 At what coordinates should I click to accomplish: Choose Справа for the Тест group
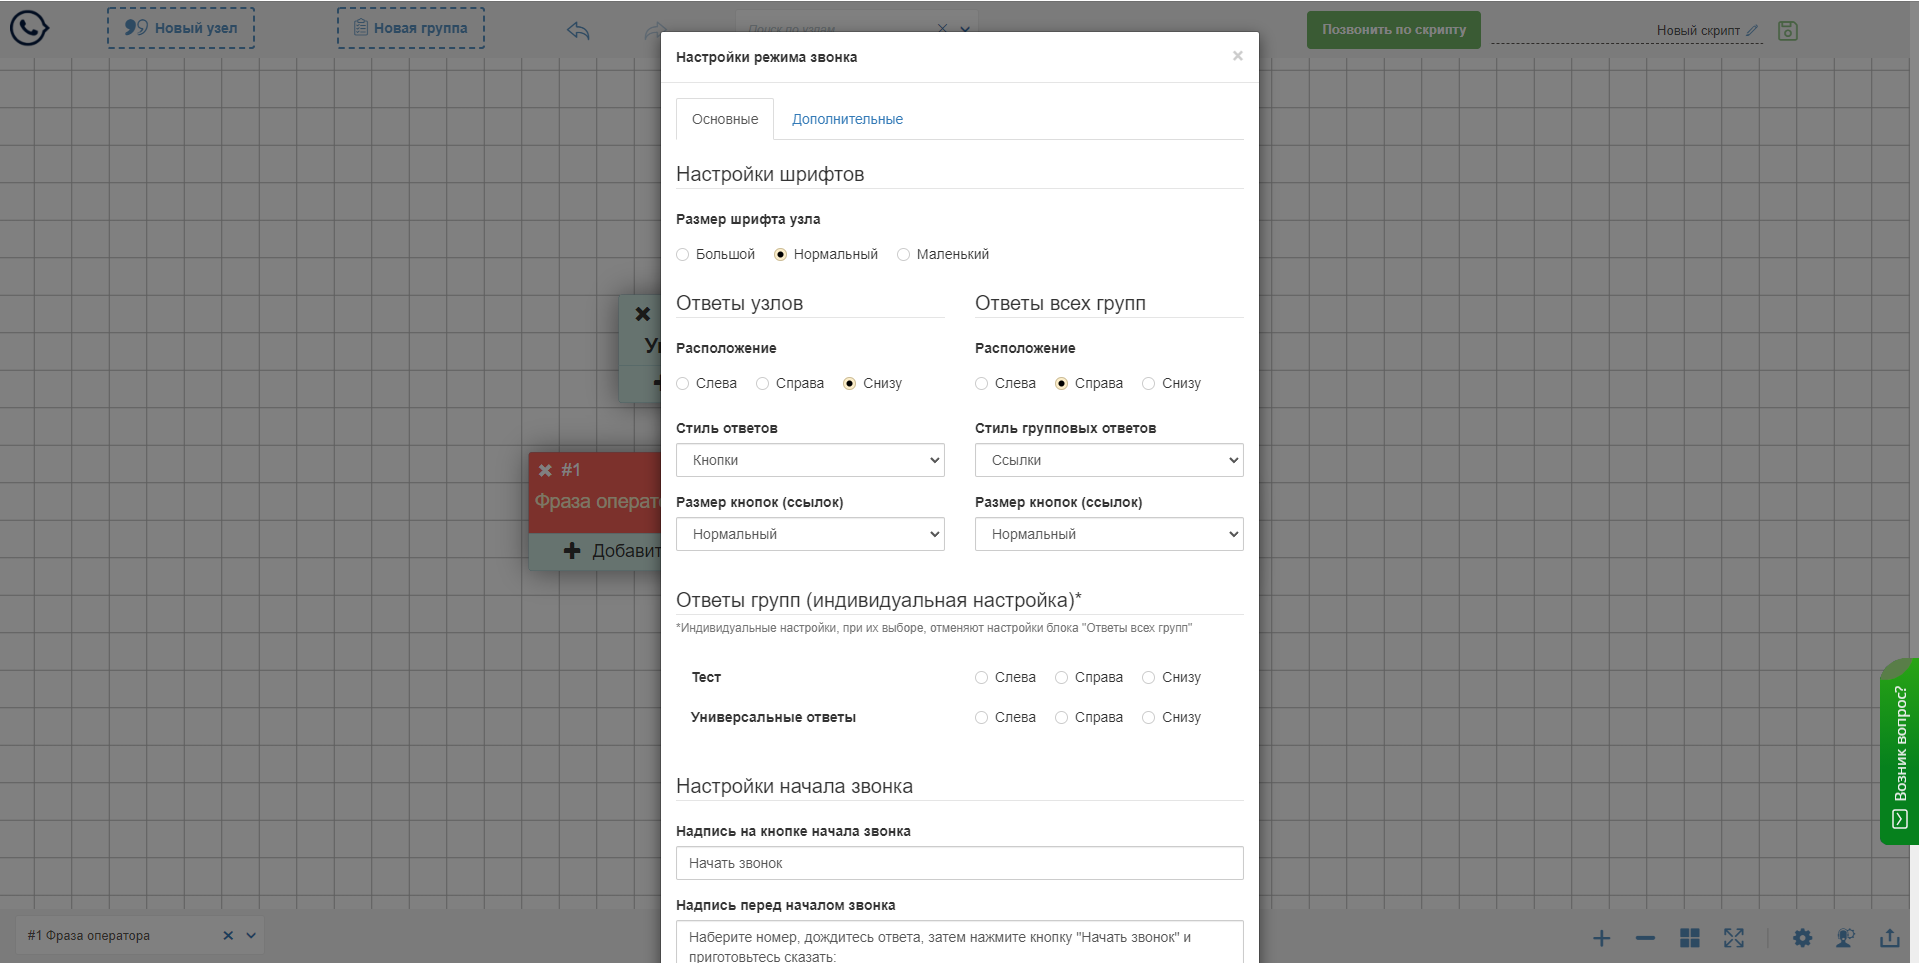tap(1062, 678)
